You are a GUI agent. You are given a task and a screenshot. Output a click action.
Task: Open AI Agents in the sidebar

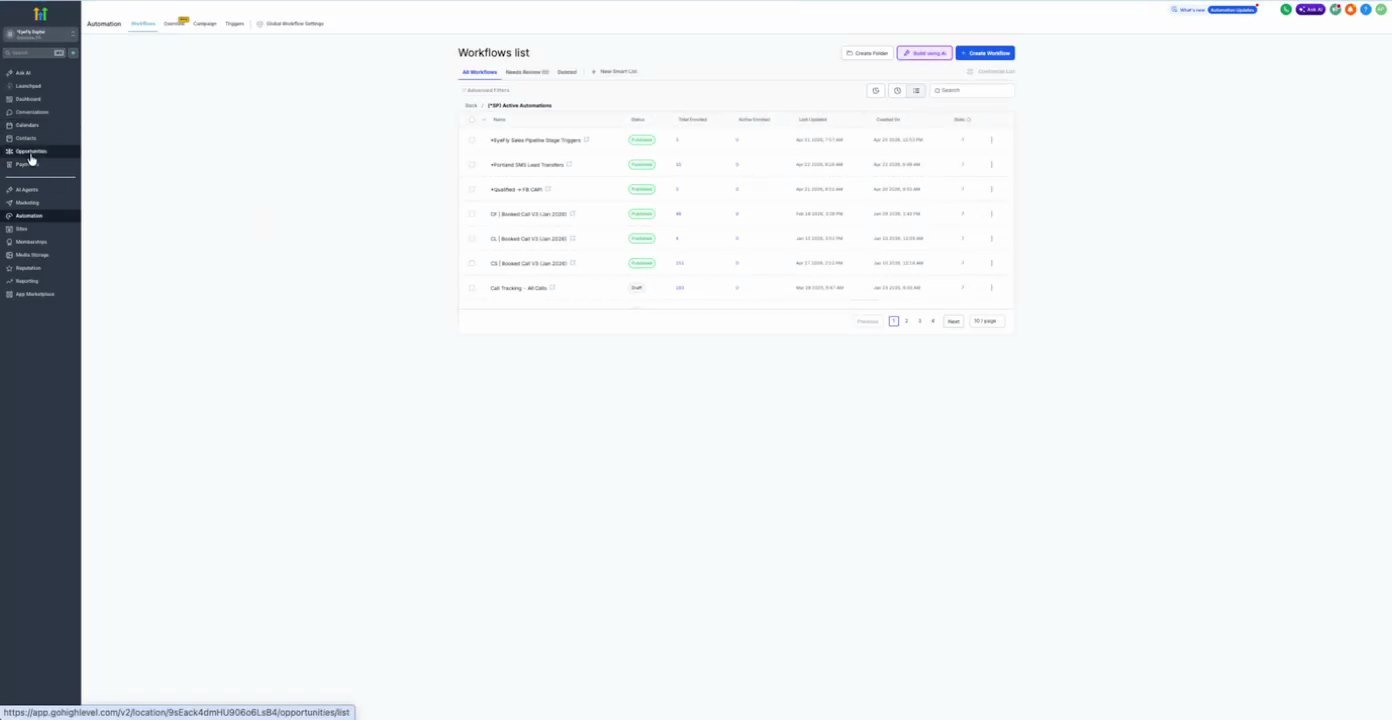click(26, 190)
